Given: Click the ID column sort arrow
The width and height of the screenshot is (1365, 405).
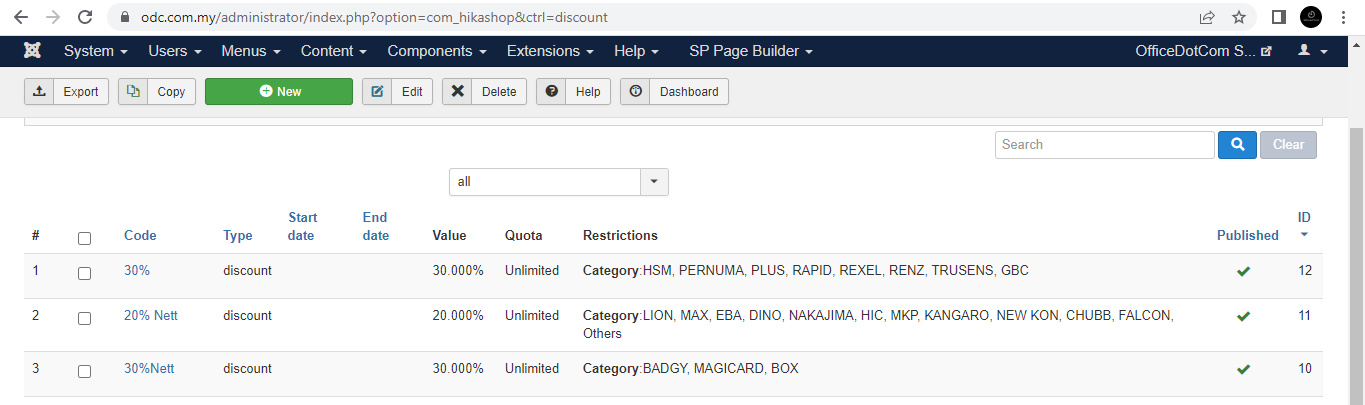Looking at the screenshot, I should 1304,235.
